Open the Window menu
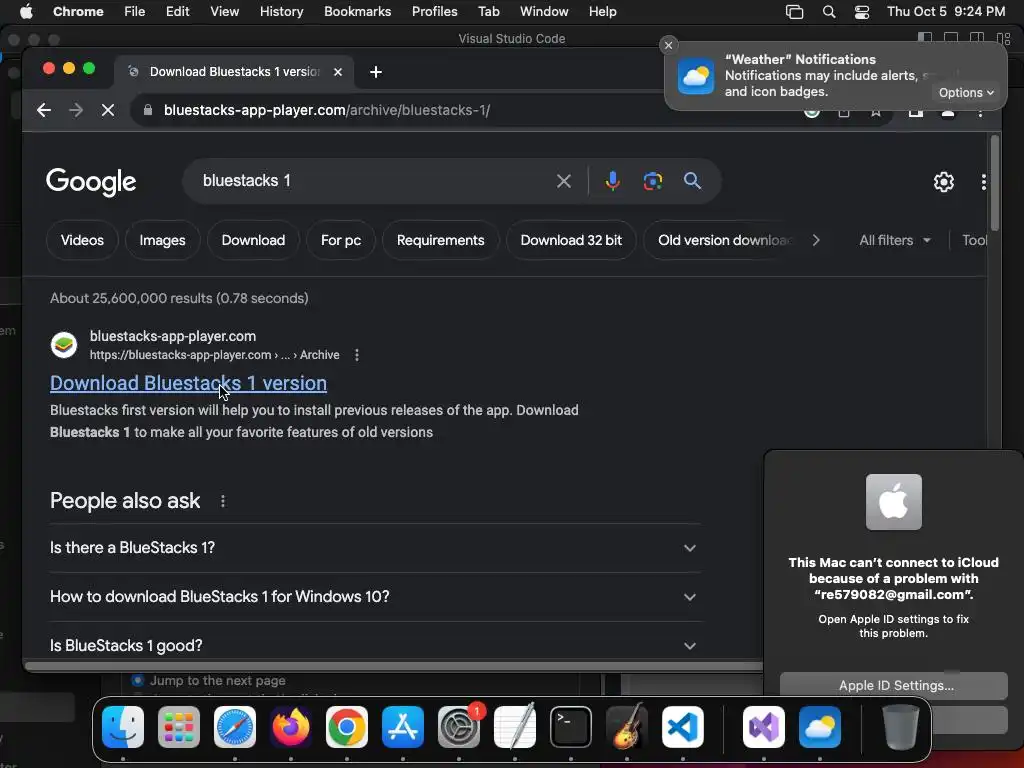 tap(544, 12)
